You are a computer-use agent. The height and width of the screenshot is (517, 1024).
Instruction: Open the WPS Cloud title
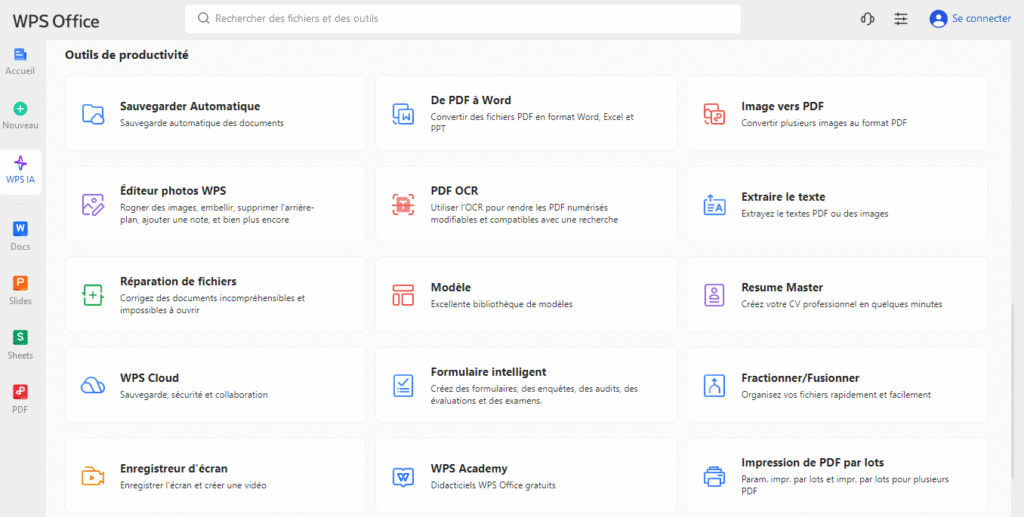150,378
